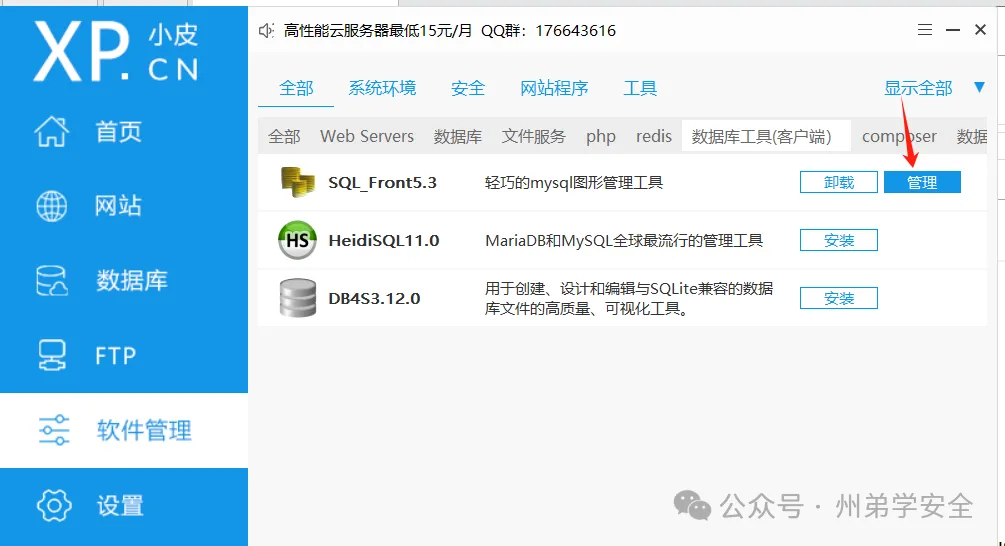Click the XP.CN logo
The height and width of the screenshot is (546, 1005).
[x=116, y=51]
